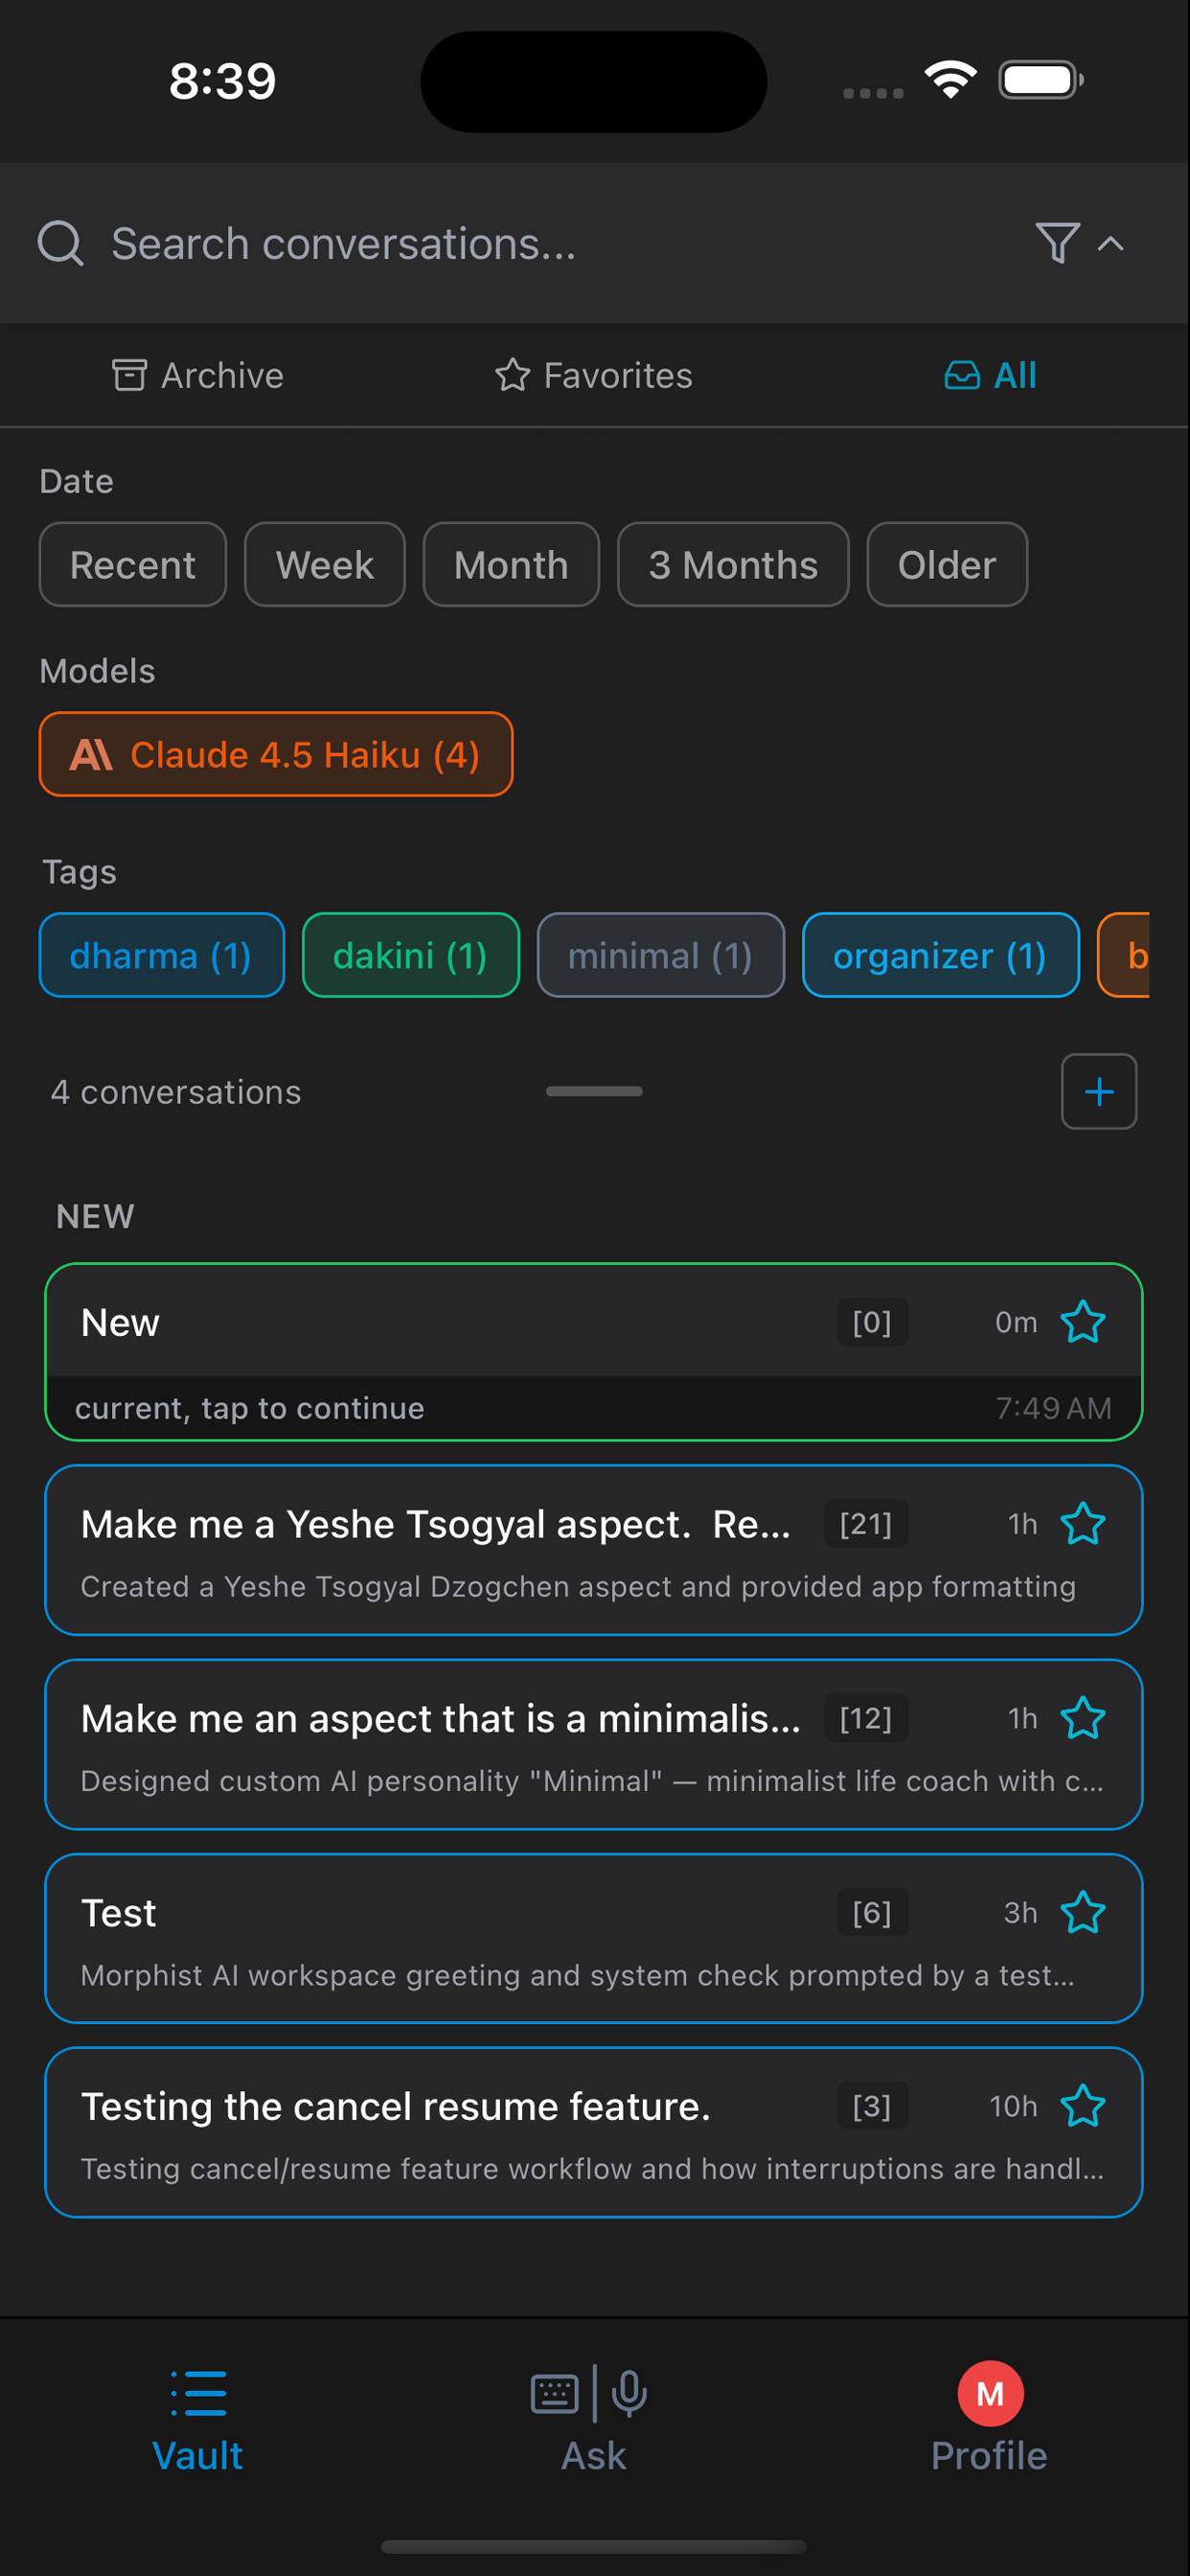
Task: Toggle star on cancel resume conversation
Action: point(1082,2106)
